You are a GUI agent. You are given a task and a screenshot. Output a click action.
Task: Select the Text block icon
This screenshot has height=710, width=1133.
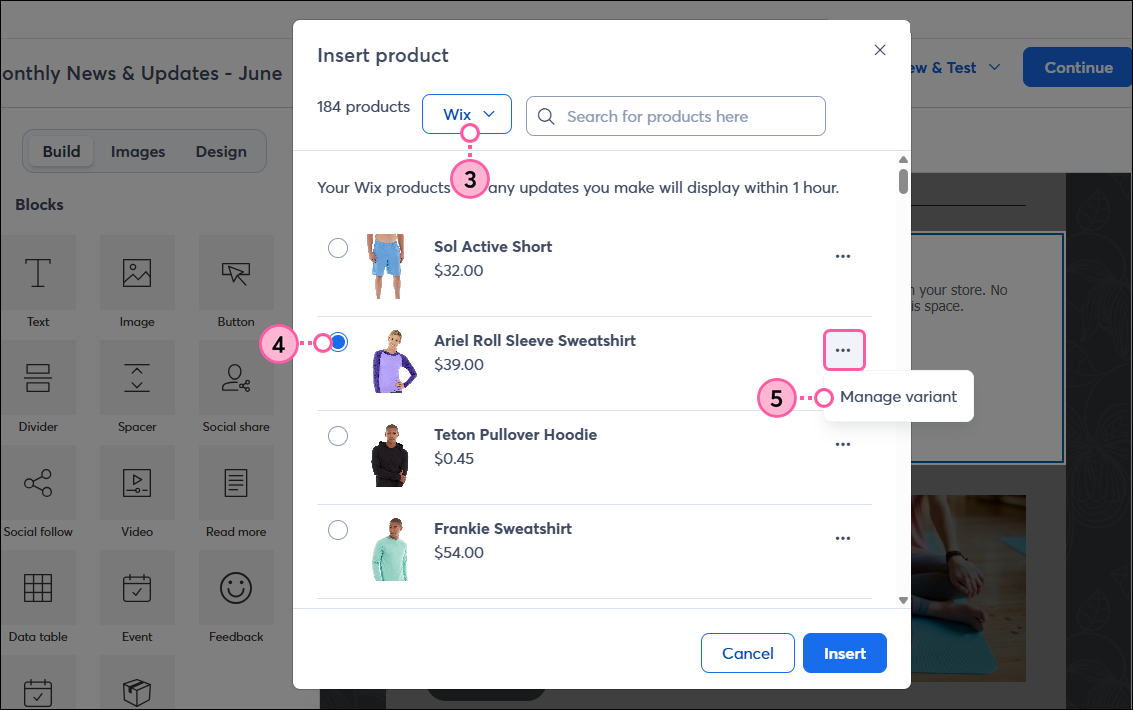point(38,272)
